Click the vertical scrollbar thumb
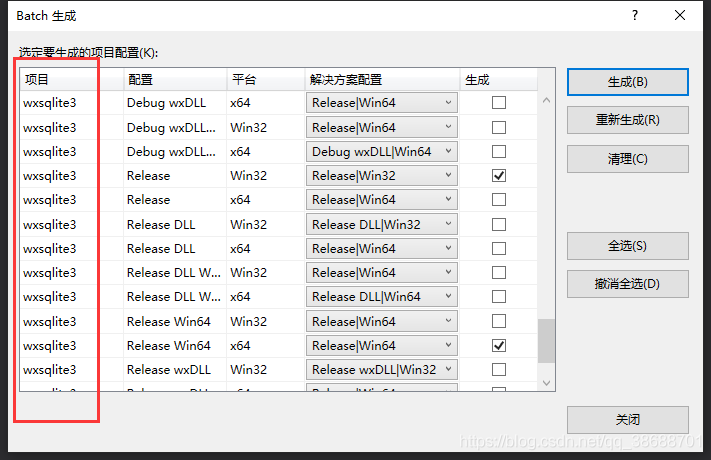This screenshot has height=460, width=711. point(546,341)
